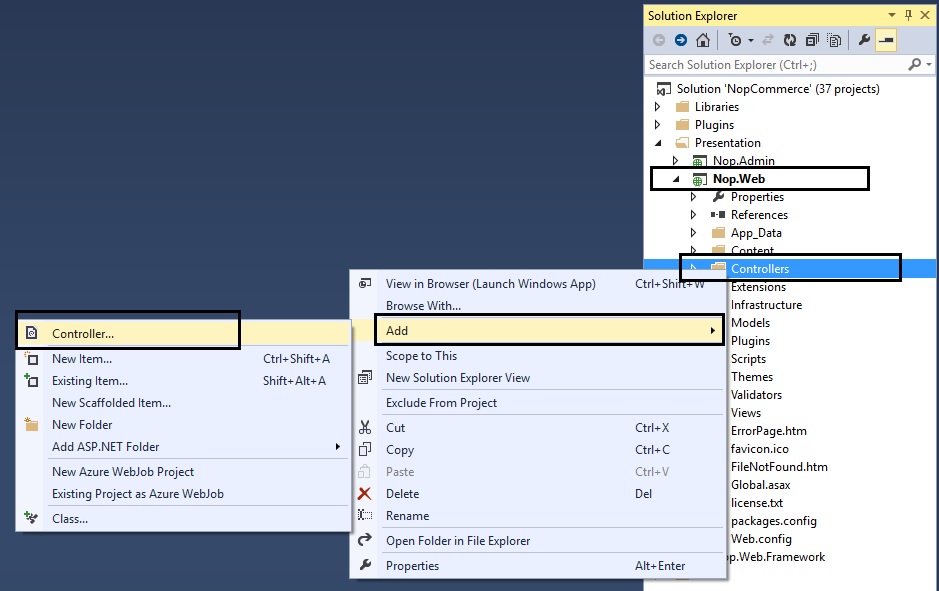Select the Models folder
This screenshot has width=939, height=591.
750,323
